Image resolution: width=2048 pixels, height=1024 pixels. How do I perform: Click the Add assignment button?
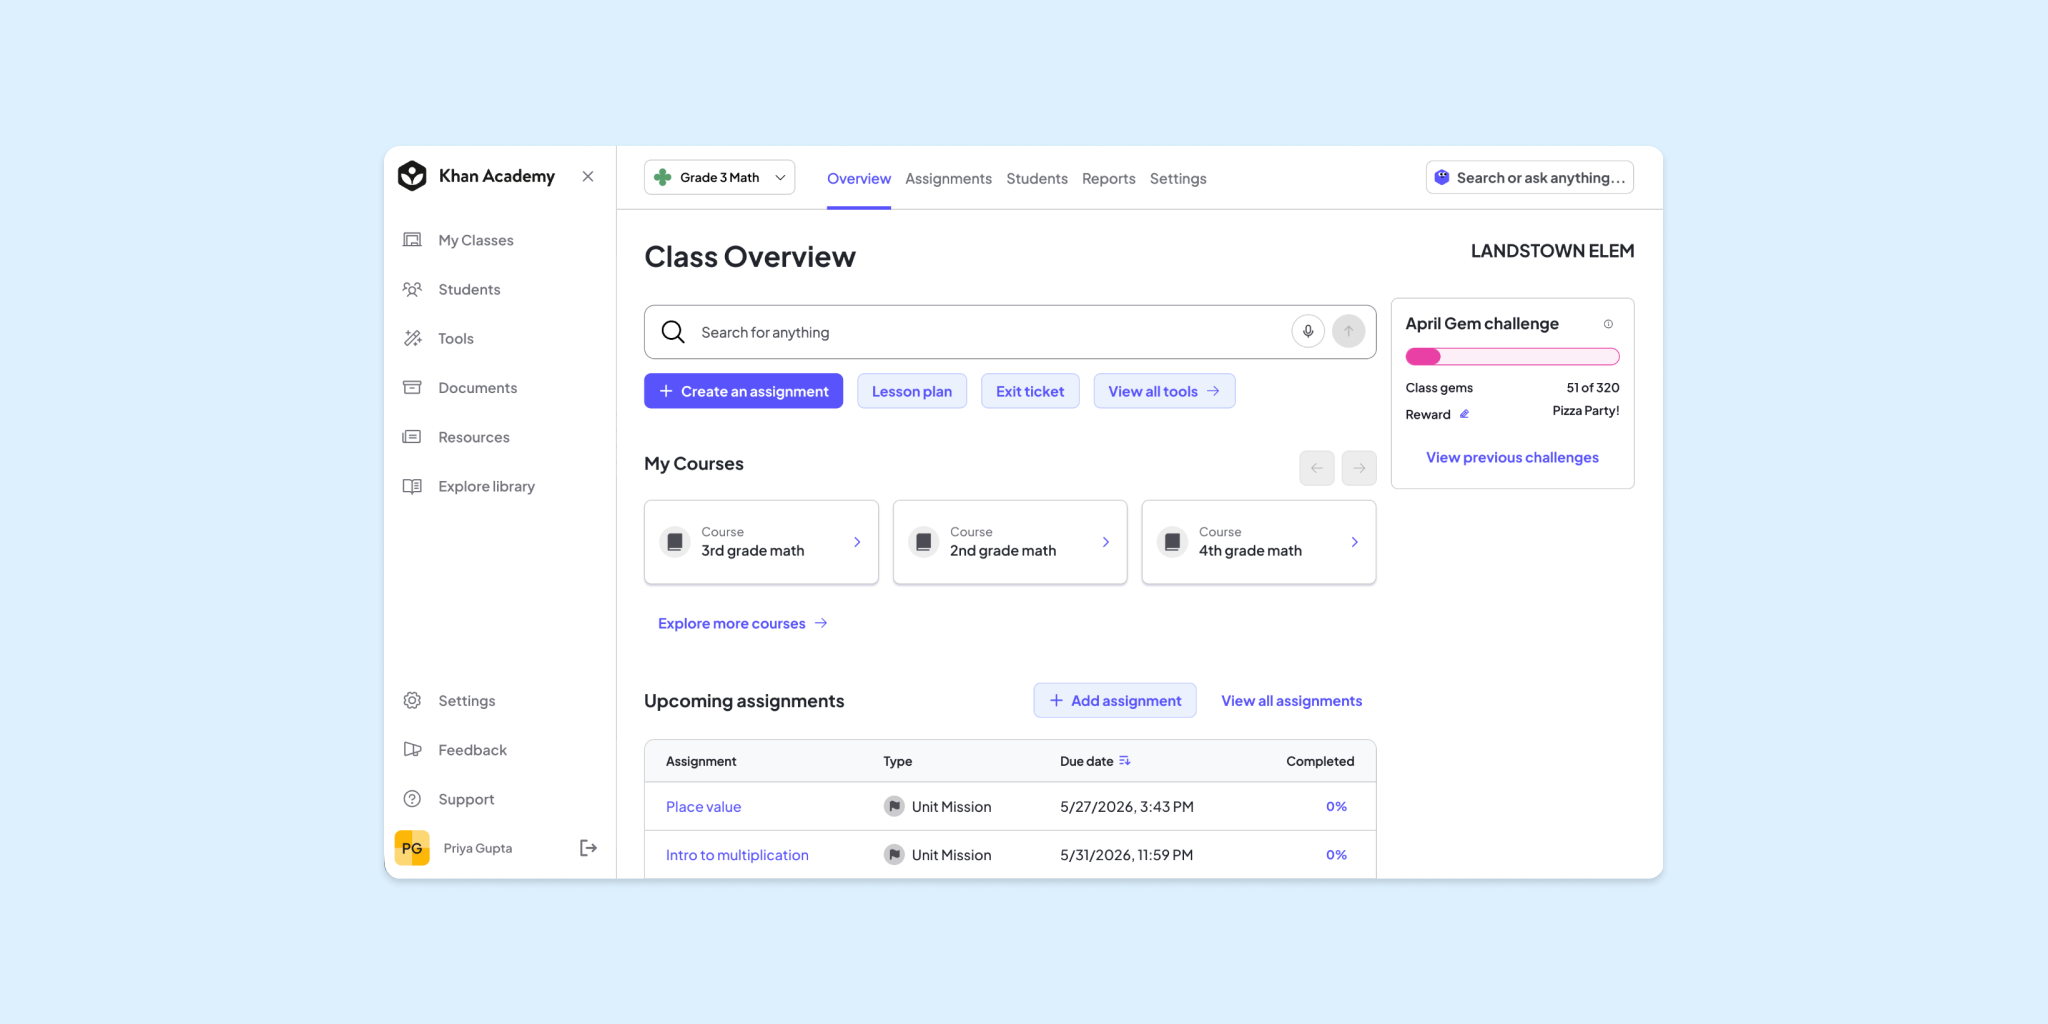[x=1115, y=700]
